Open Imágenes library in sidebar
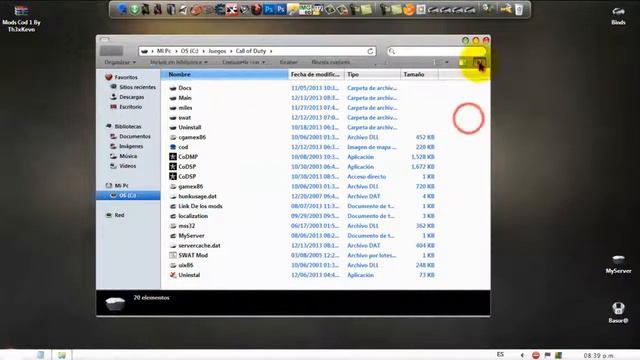The image size is (640, 360). [x=127, y=146]
